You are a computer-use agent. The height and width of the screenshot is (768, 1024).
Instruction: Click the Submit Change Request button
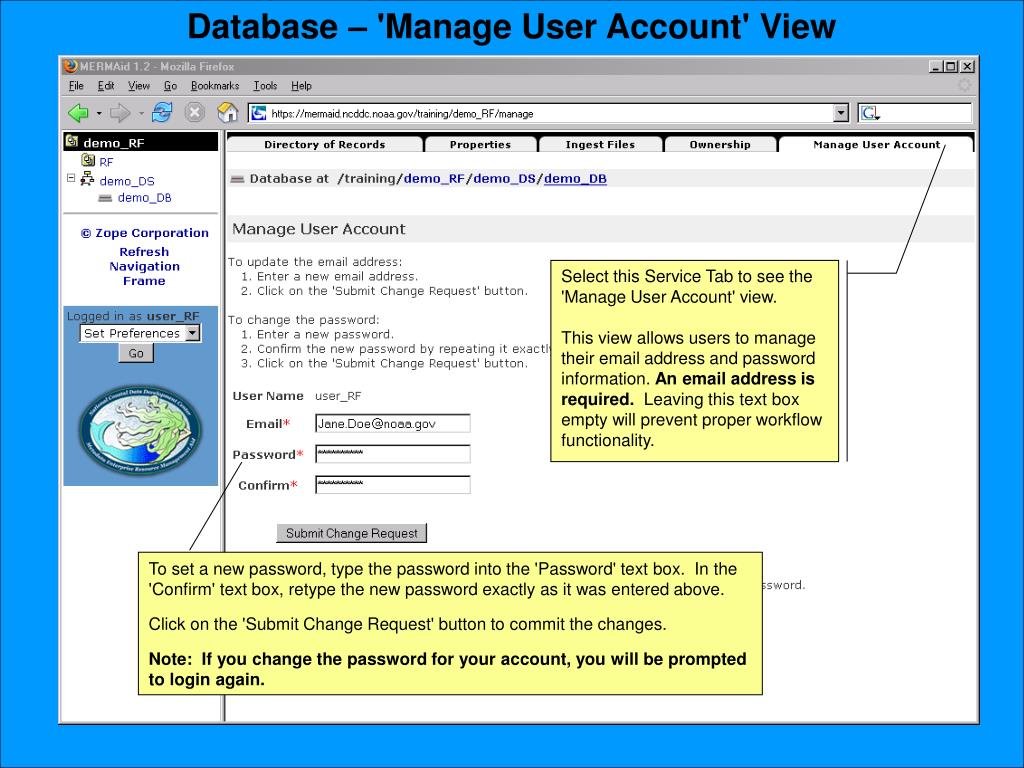click(351, 533)
